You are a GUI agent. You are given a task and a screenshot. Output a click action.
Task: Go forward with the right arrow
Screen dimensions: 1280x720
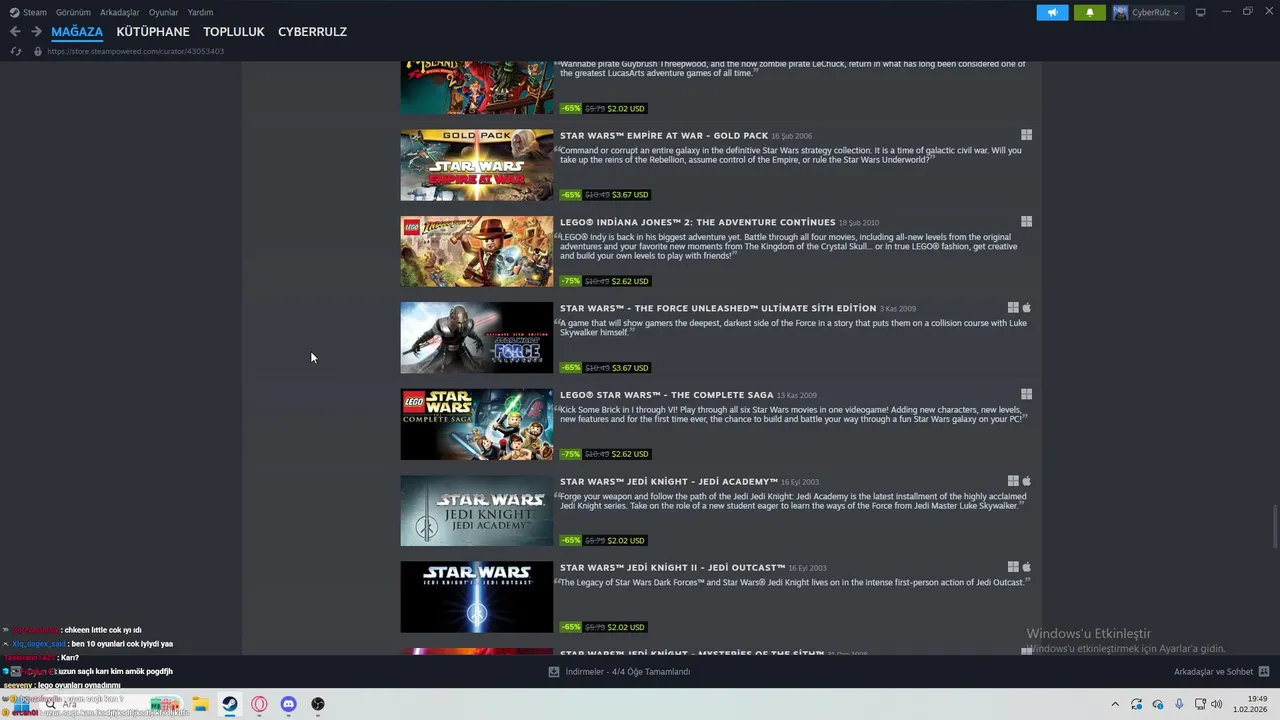pyautogui.click(x=36, y=32)
